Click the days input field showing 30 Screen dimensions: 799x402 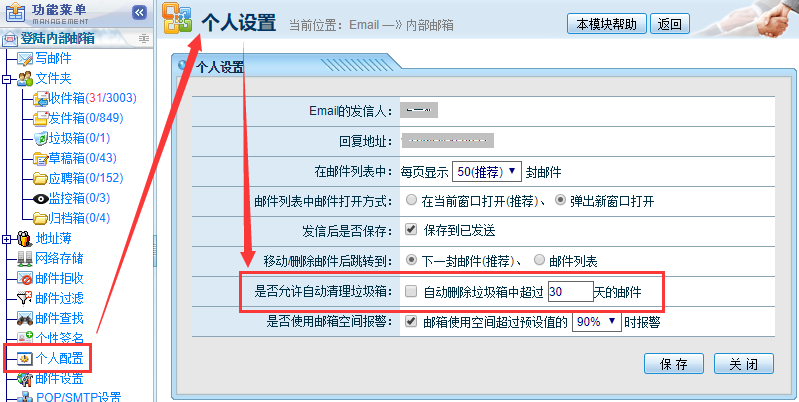570,292
